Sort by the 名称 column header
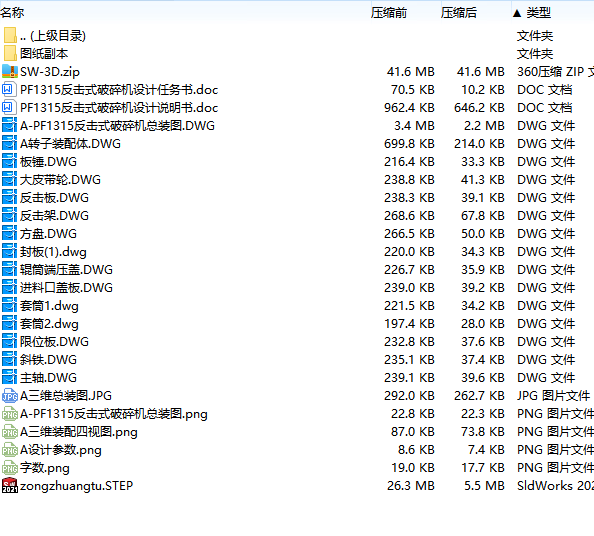The width and height of the screenshot is (594, 536). pyautogui.click(x=12, y=13)
